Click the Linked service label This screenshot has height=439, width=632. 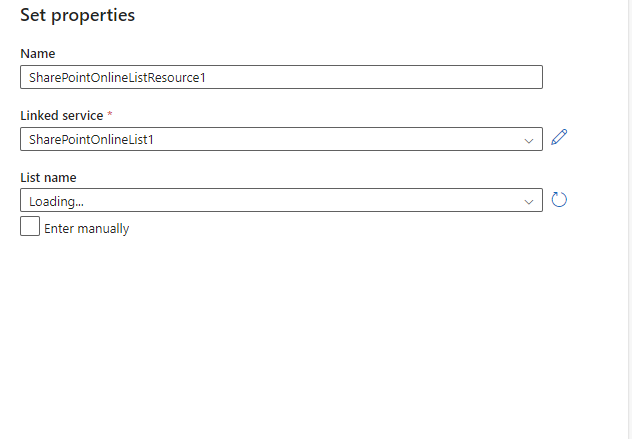click(x=62, y=116)
